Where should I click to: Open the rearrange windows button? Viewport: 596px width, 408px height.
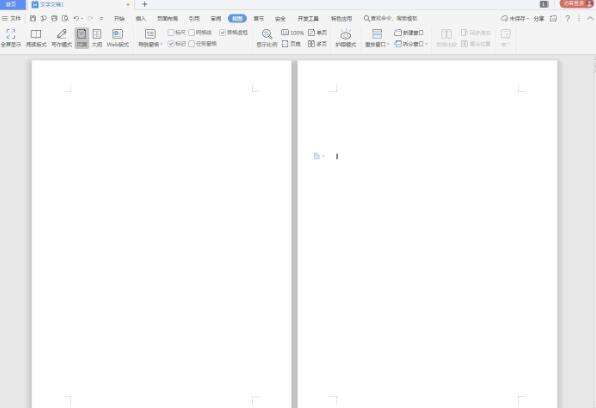coord(376,37)
